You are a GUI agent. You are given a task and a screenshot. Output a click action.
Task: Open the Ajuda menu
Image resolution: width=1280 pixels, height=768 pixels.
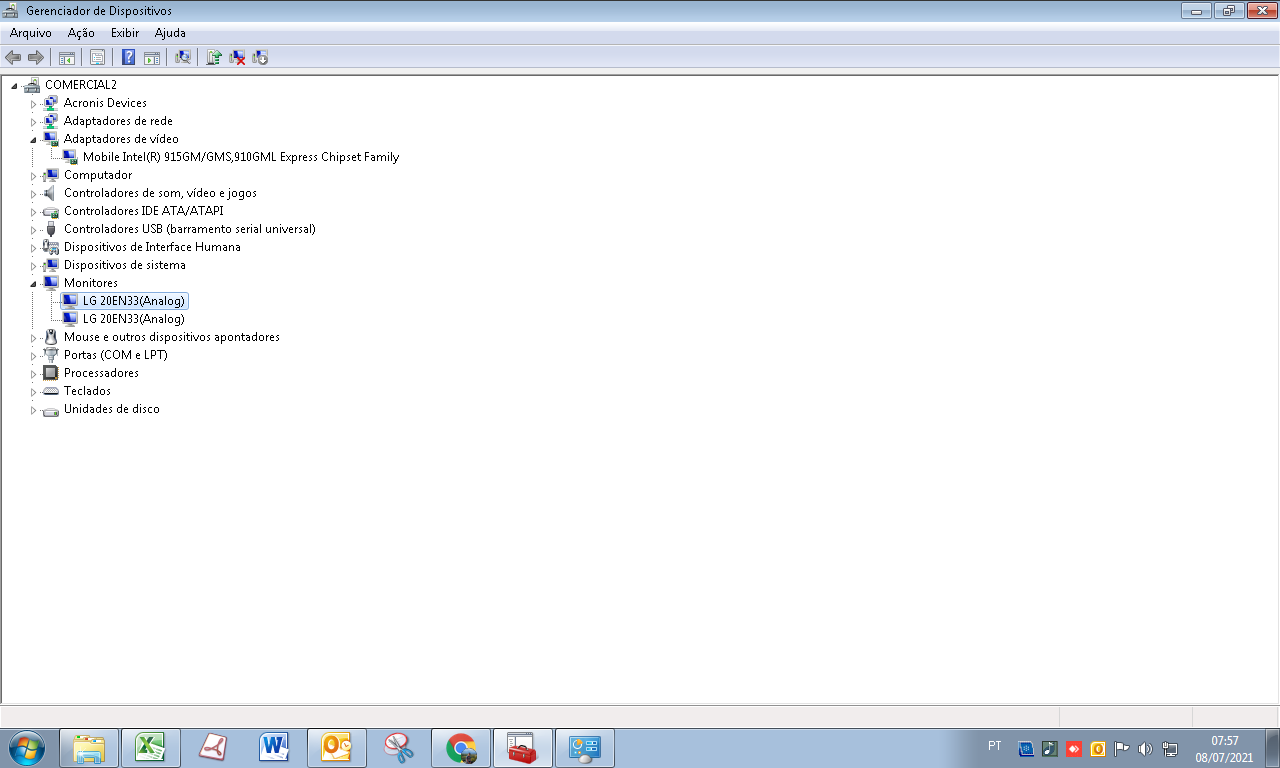point(170,33)
